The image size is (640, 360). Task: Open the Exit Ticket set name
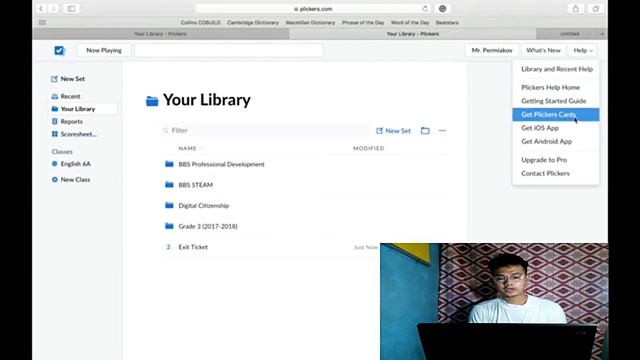click(193, 247)
